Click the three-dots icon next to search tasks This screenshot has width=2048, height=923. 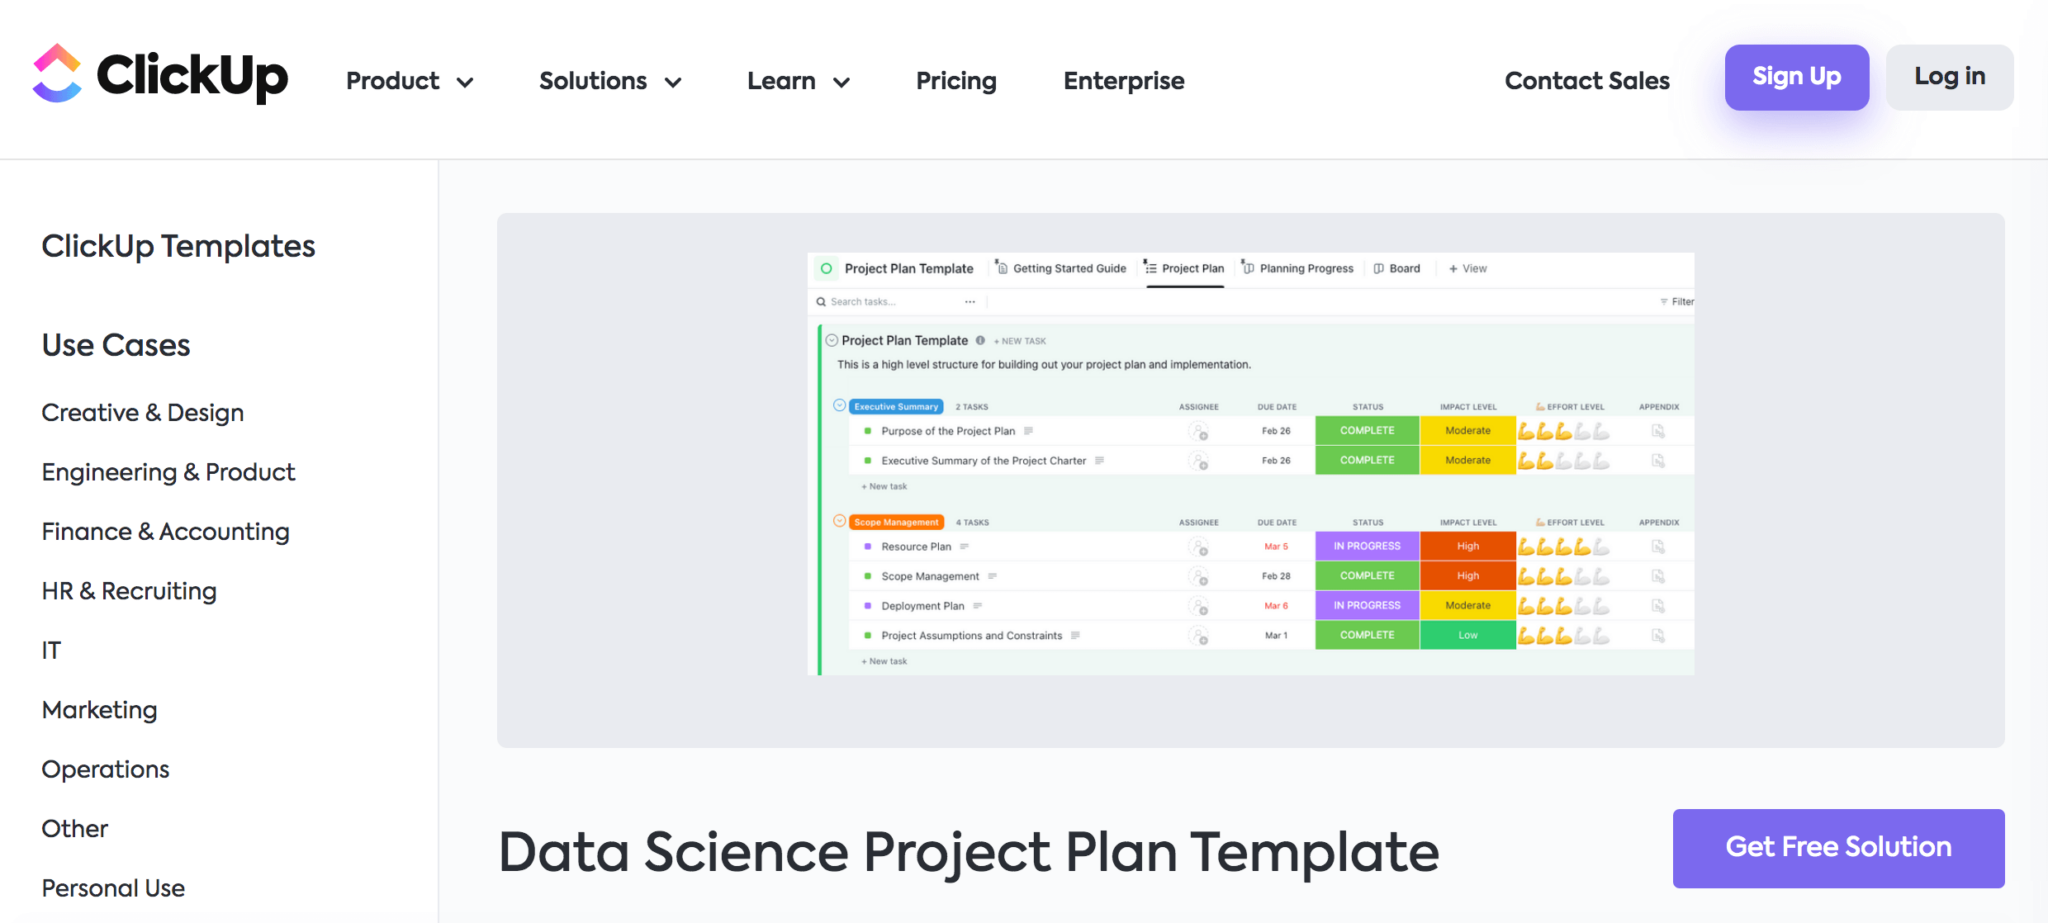[970, 302]
